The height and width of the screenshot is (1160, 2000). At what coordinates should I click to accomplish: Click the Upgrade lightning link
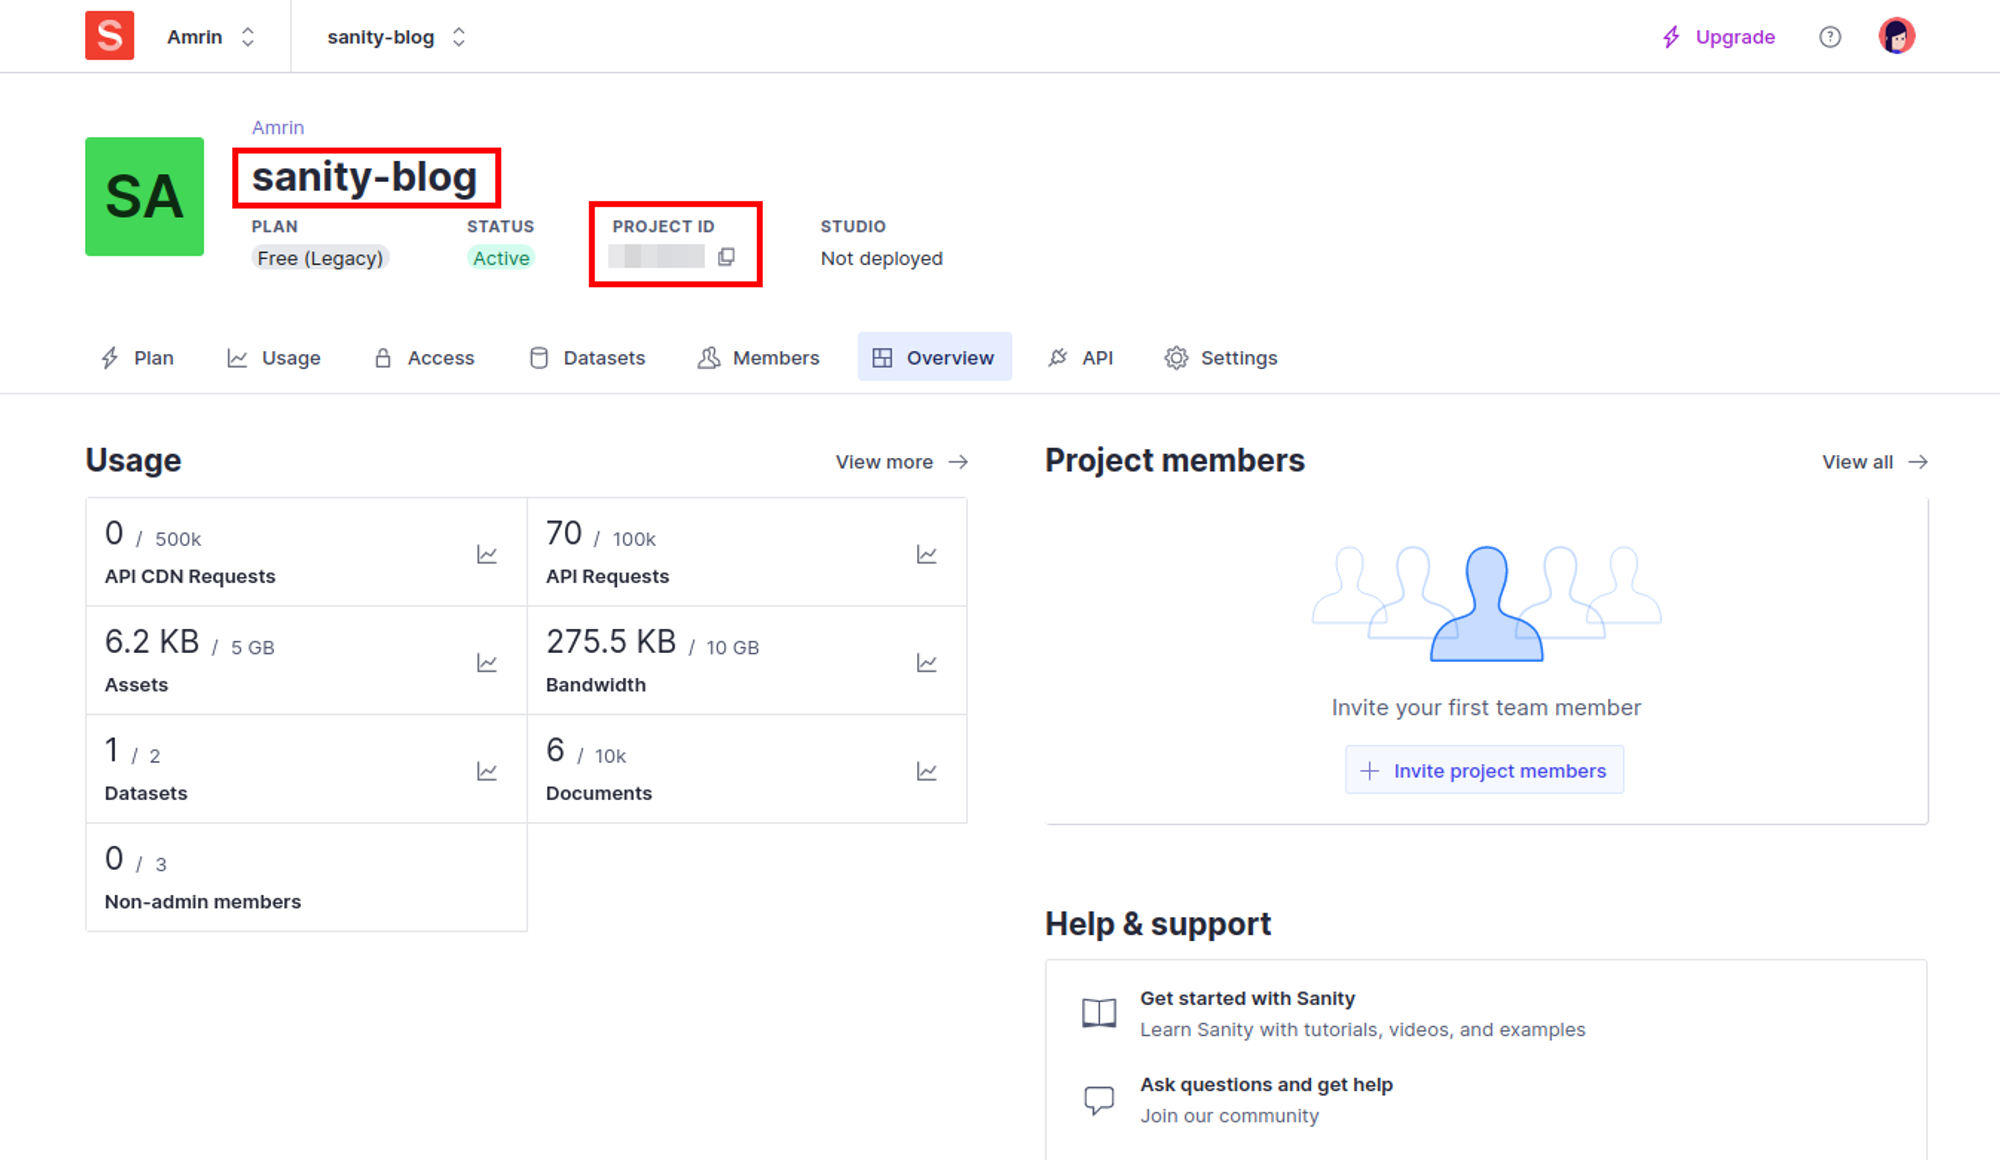1718,37
